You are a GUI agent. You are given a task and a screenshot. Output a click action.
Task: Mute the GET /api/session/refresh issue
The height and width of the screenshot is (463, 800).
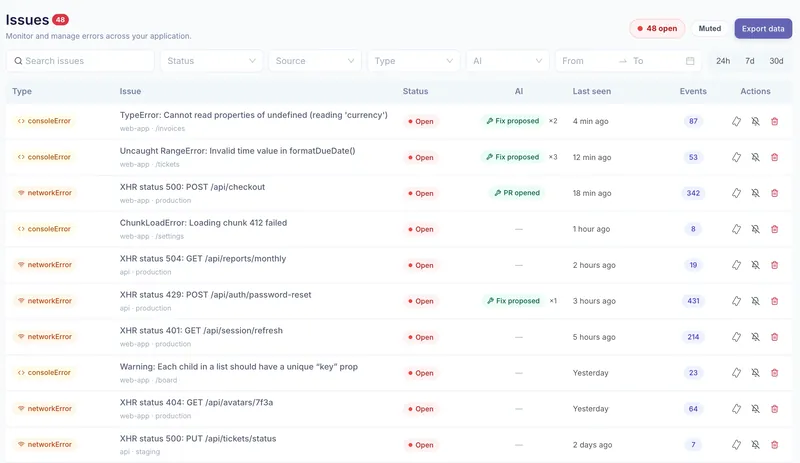[x=756, y=337]
